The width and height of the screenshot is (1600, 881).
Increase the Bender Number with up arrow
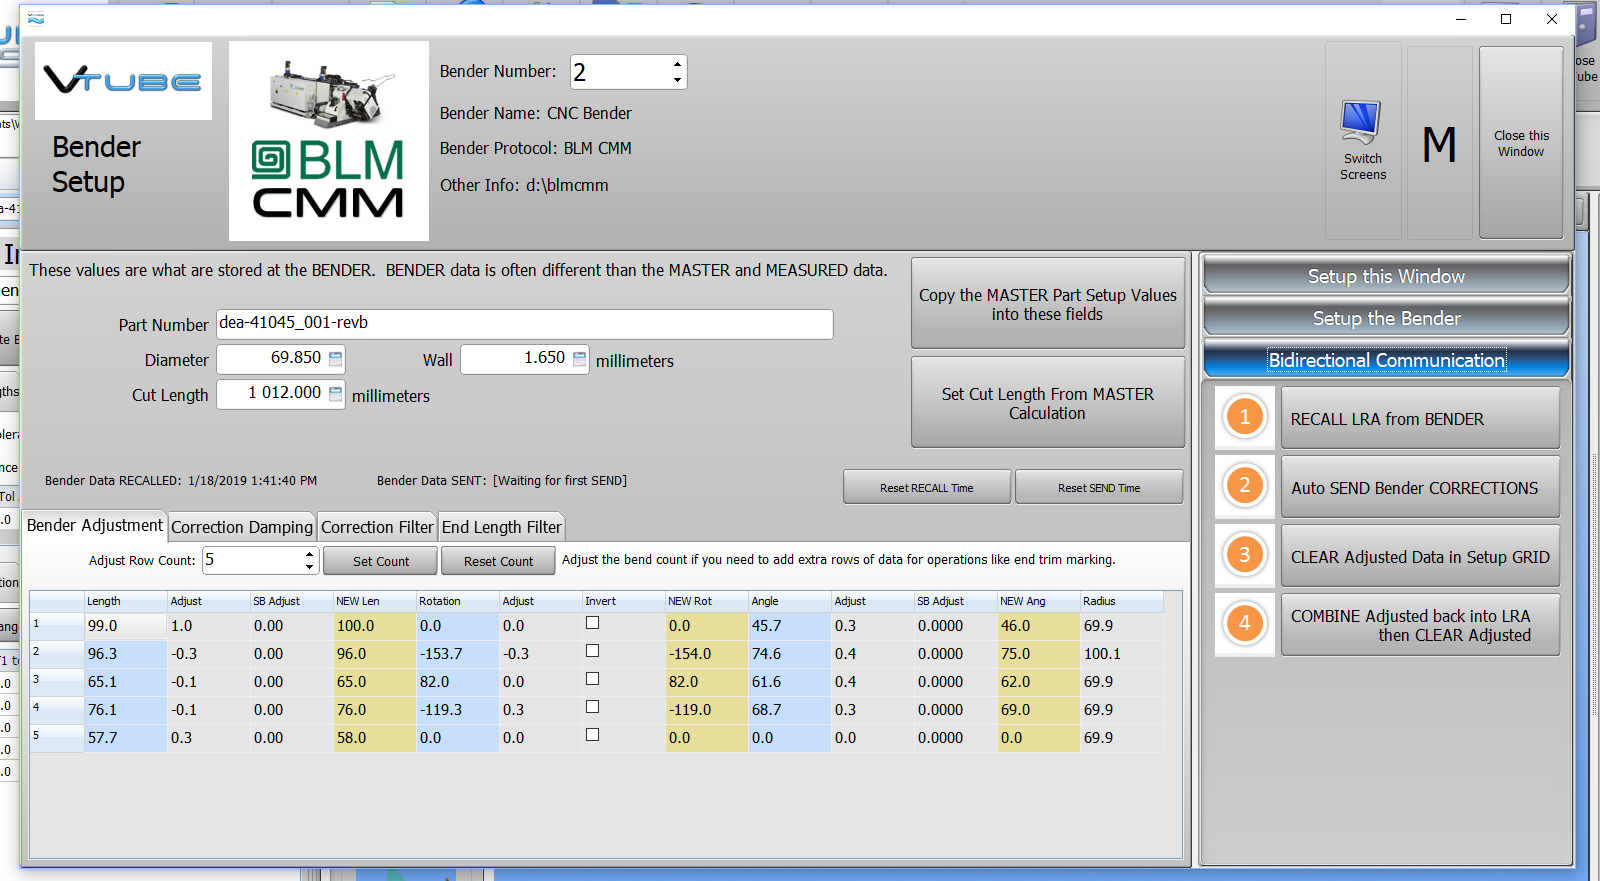[x=677, y=64]
